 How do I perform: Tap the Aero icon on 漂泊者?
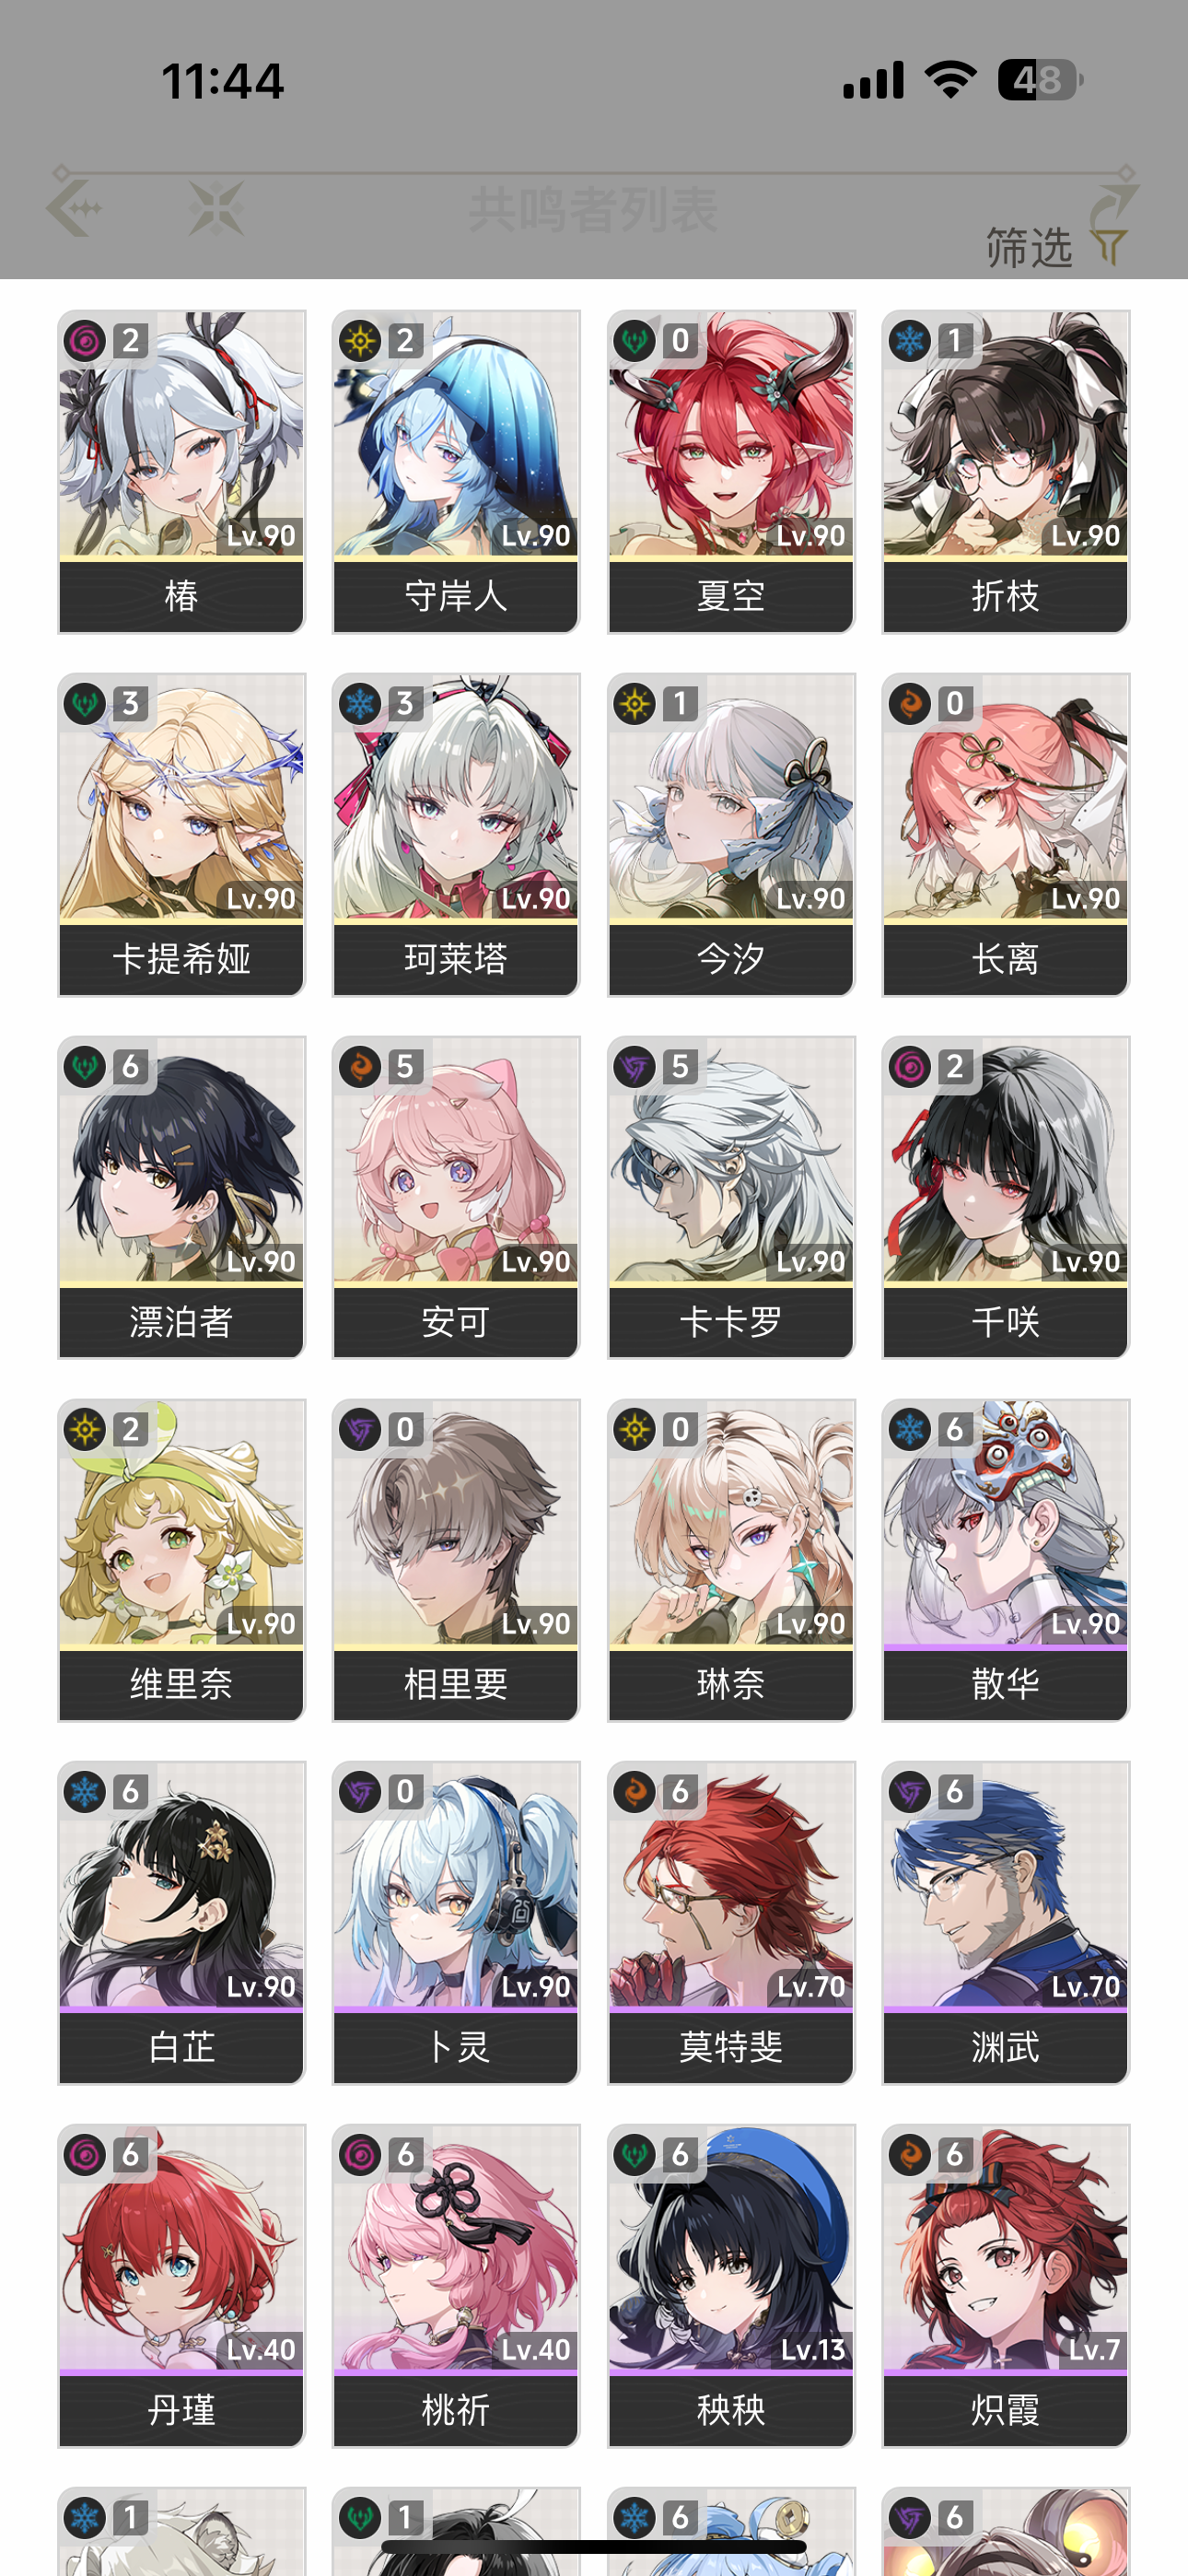coord(85,1066)
